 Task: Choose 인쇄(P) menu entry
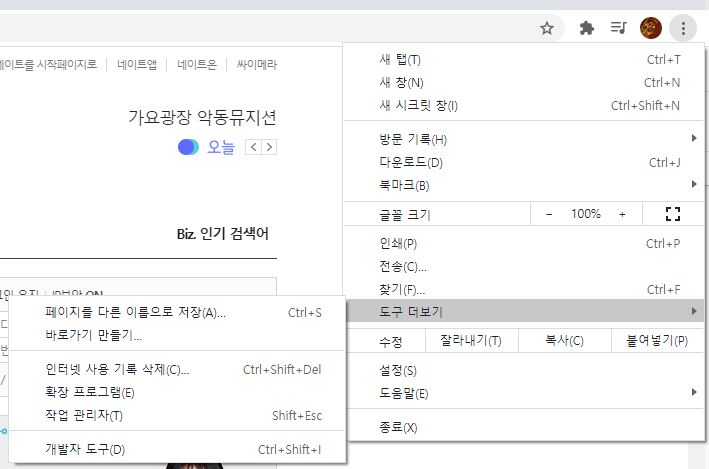(524, 243)
